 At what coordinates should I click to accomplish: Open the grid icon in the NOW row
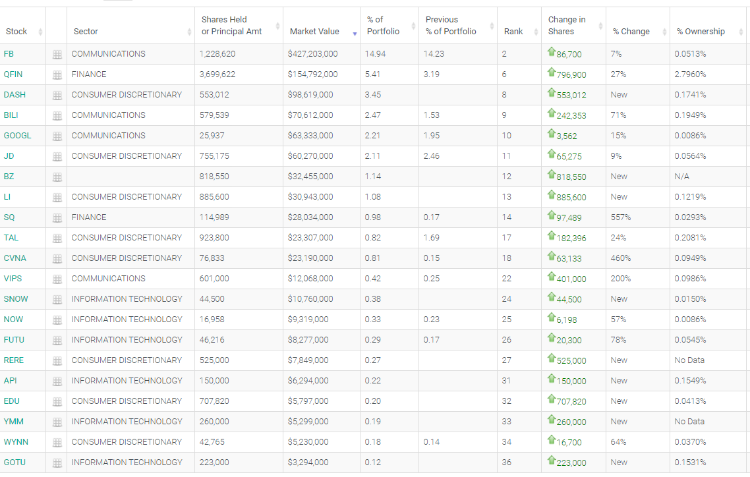(57, 320)
